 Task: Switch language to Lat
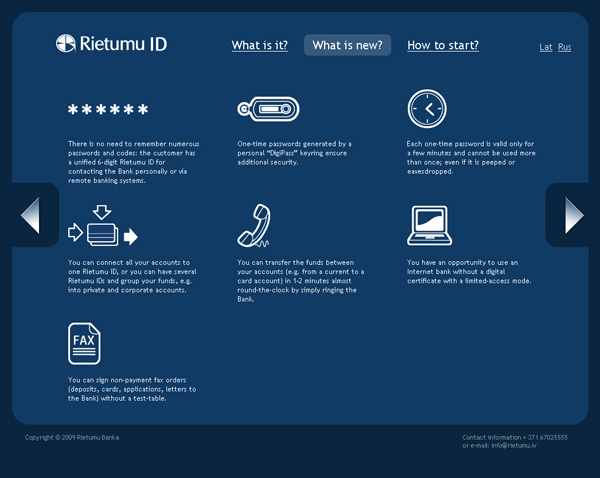[x=546, y=47]
